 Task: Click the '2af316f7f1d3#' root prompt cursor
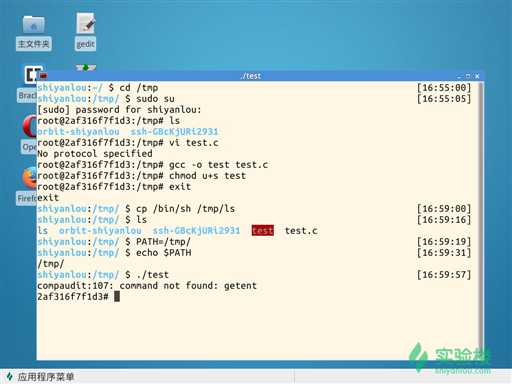pyautogui.click(x=117, y=296)
